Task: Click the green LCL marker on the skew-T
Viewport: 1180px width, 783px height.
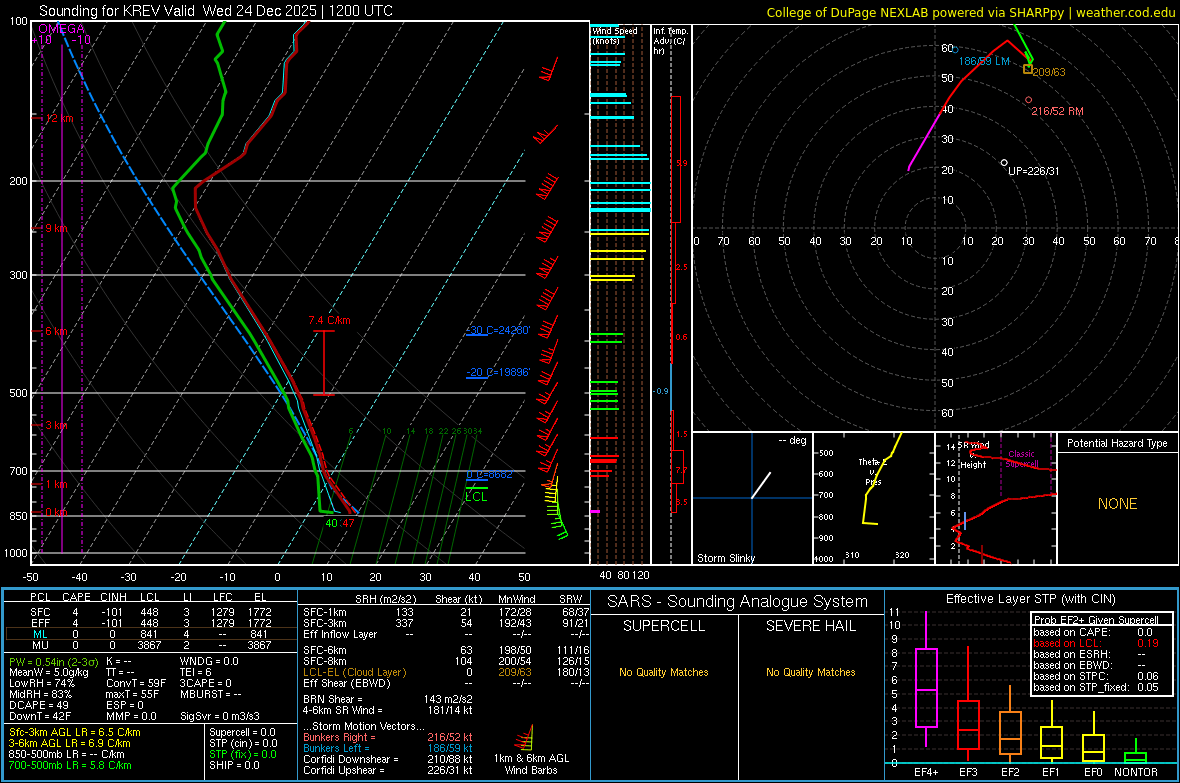Action: tap(476, 492)
